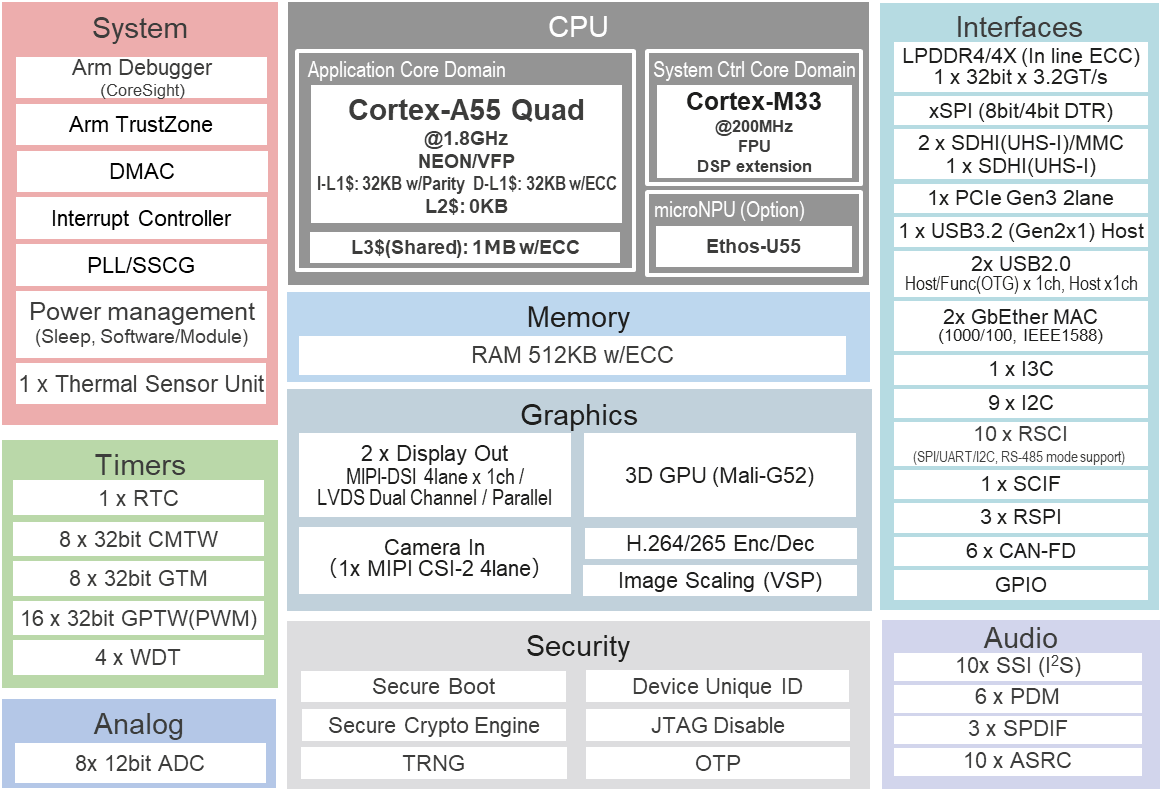The width and height of the screenshot is (1161, 790).
Task: Select the 8 x 32bit GTM block
Action: (x=138, y=578)
